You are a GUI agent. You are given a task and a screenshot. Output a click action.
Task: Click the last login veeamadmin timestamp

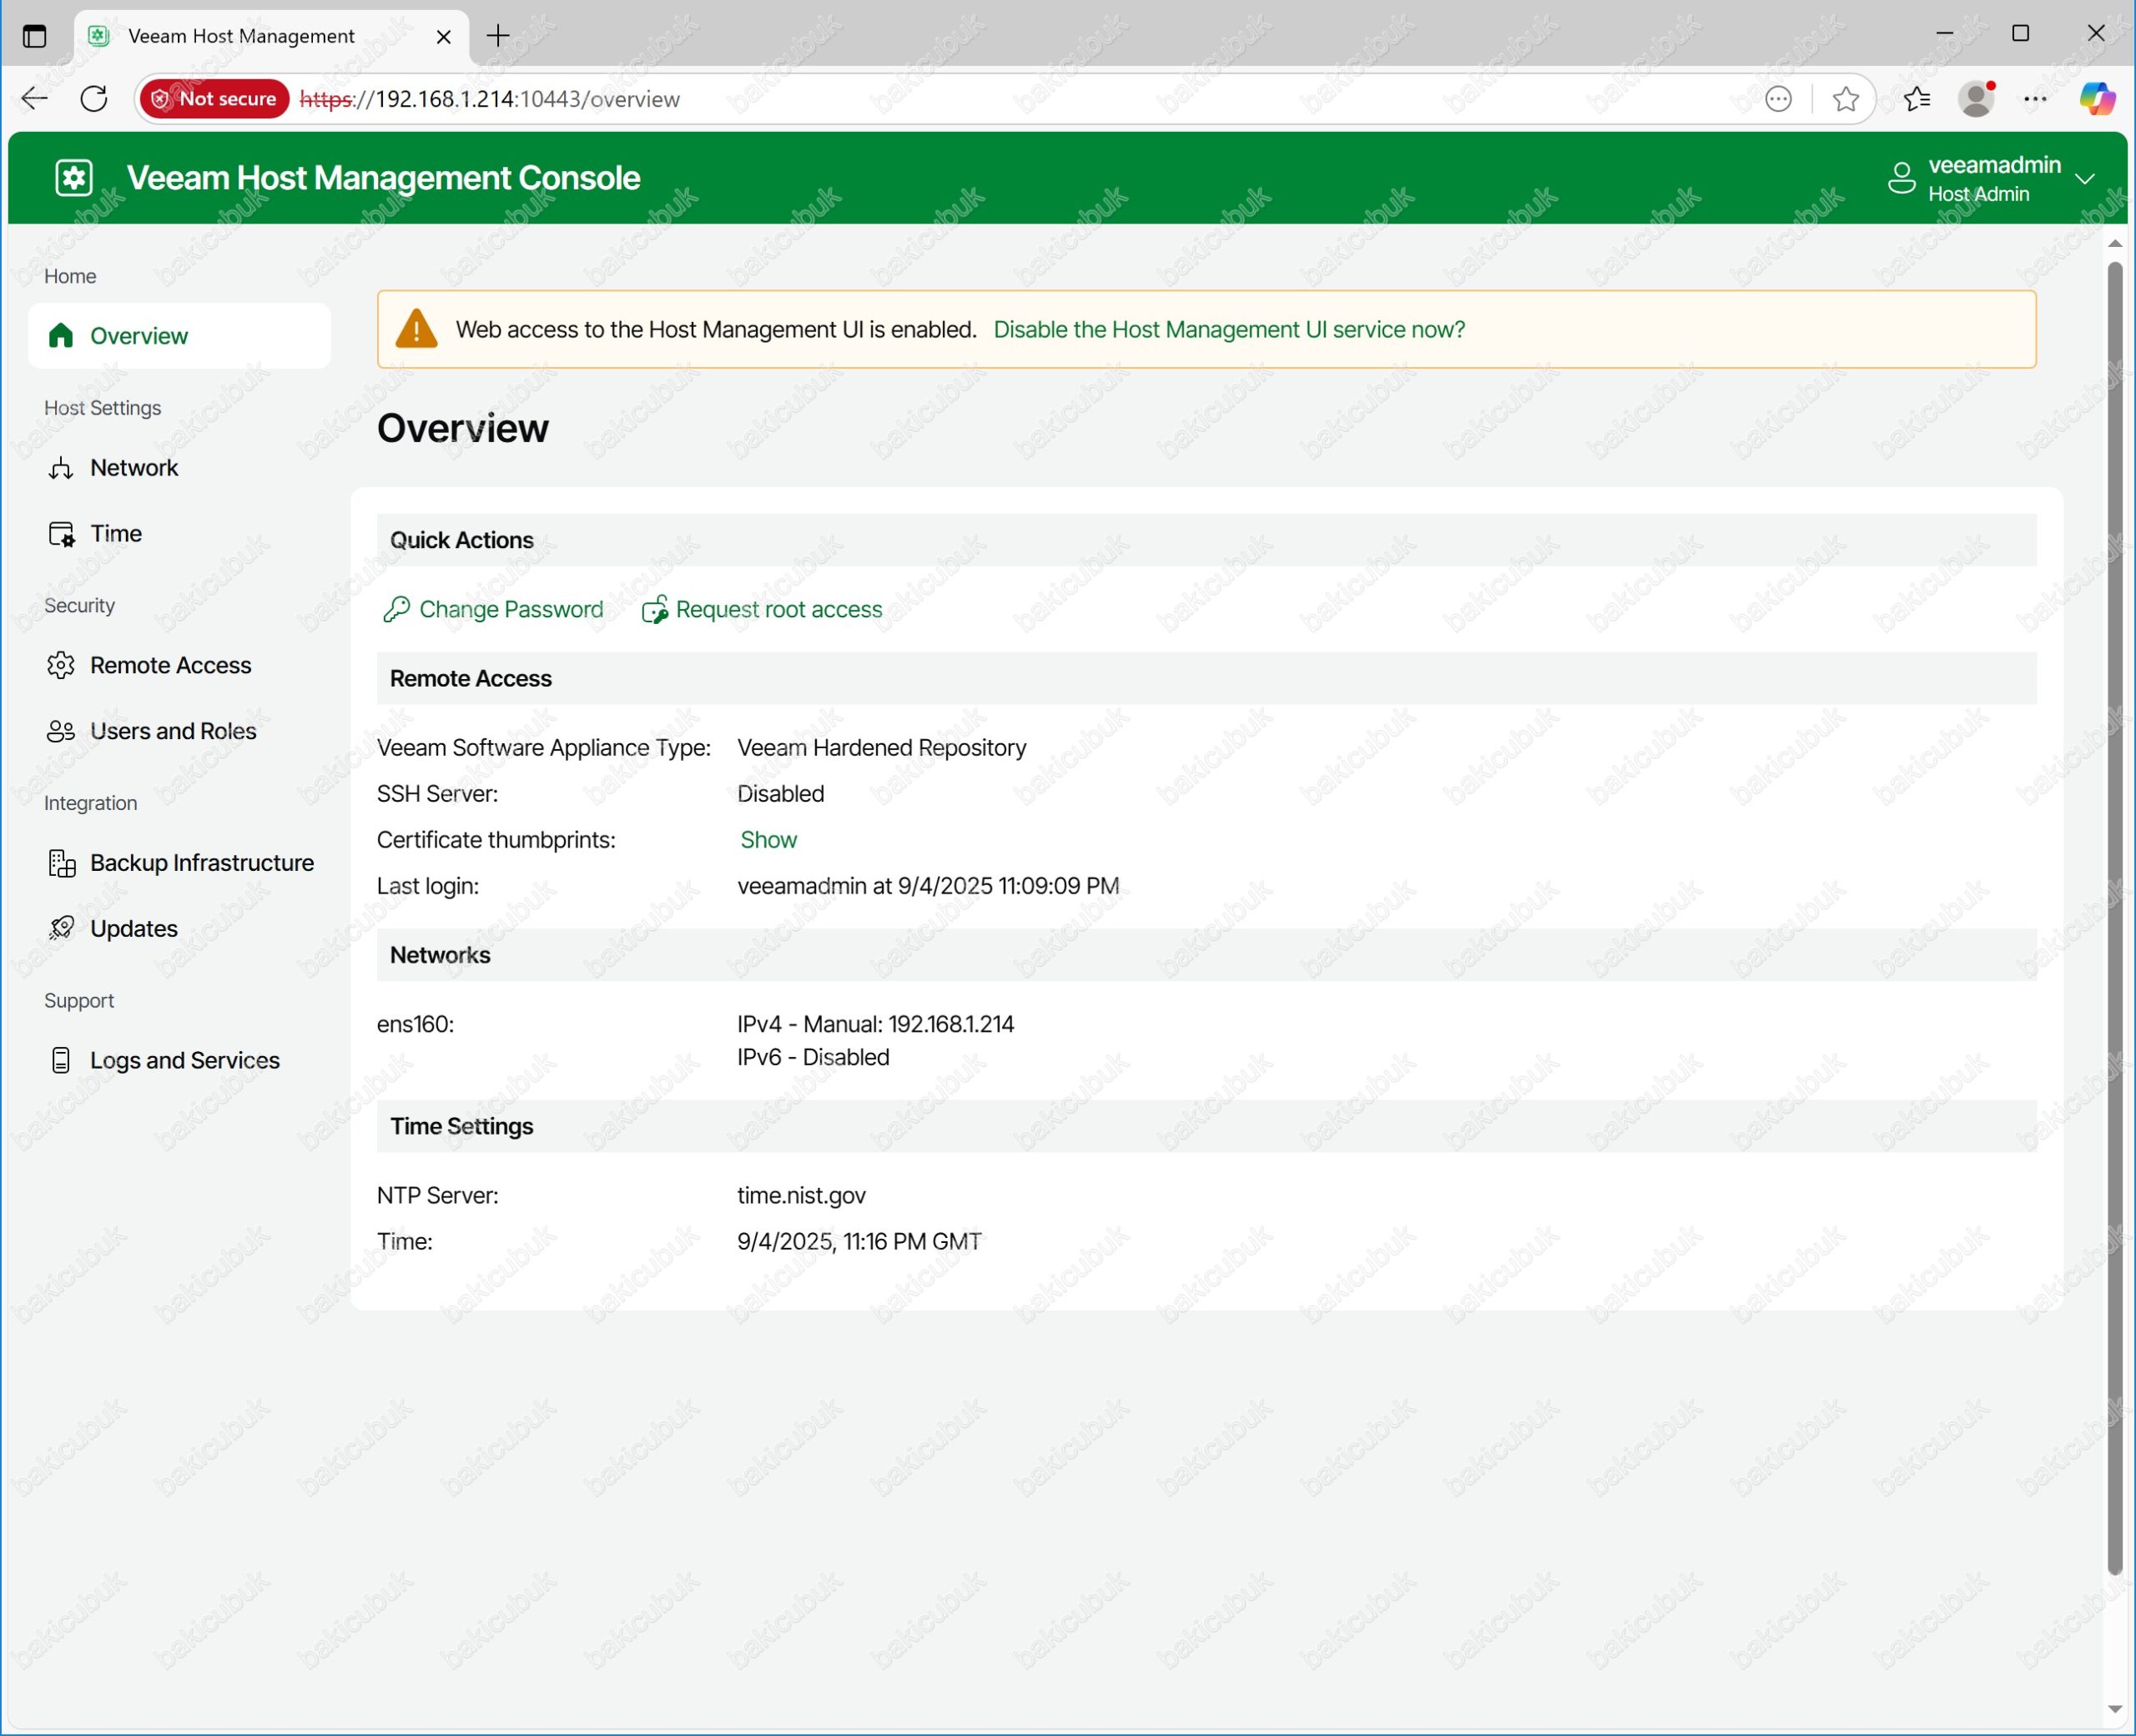[x=928, y=886]
